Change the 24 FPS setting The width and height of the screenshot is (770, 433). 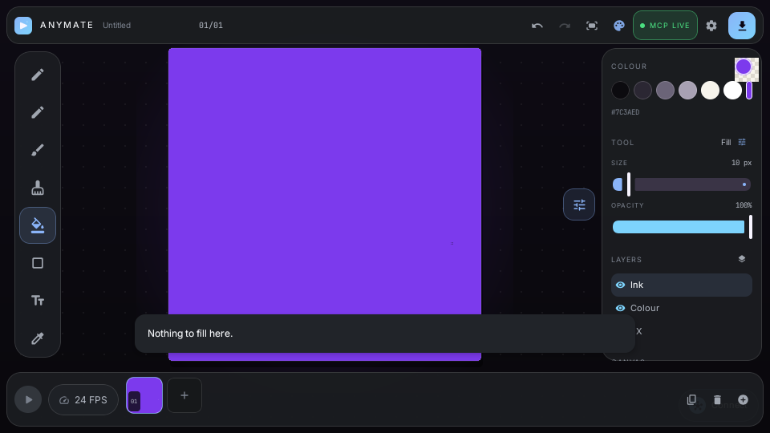(x=83, y=400)
